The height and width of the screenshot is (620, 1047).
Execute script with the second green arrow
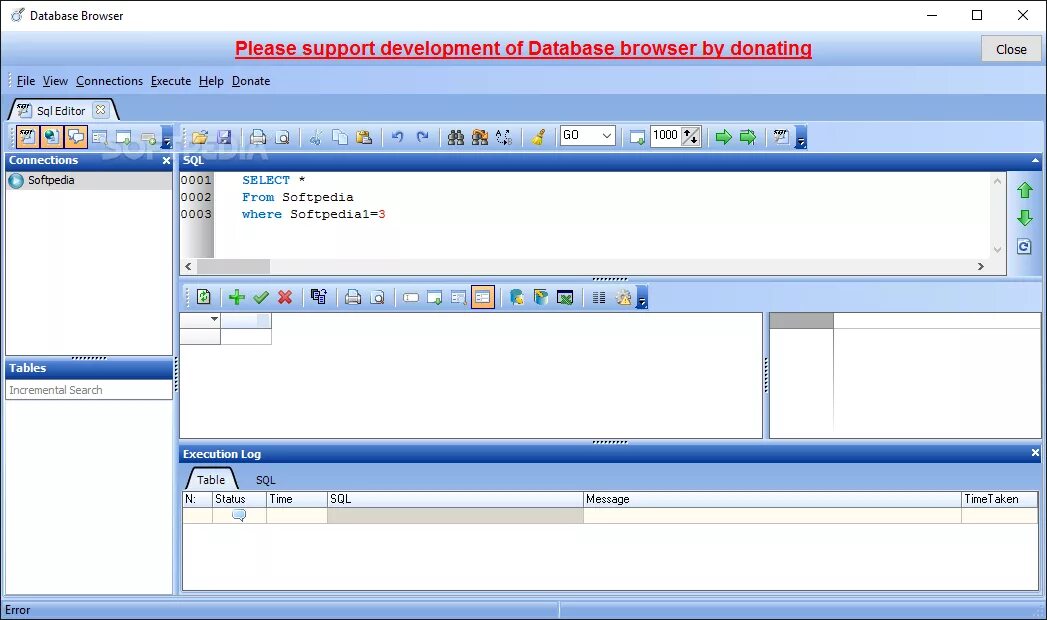[748, 137]
